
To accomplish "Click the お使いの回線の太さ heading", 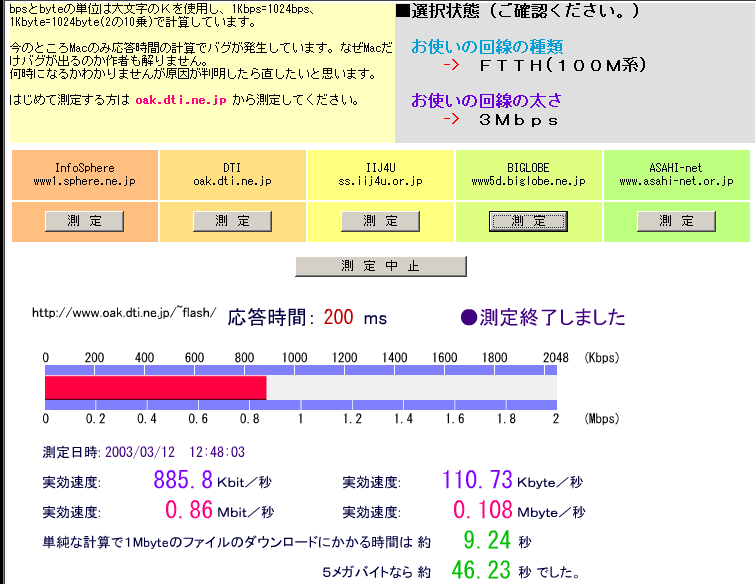I will pos(486,100).
